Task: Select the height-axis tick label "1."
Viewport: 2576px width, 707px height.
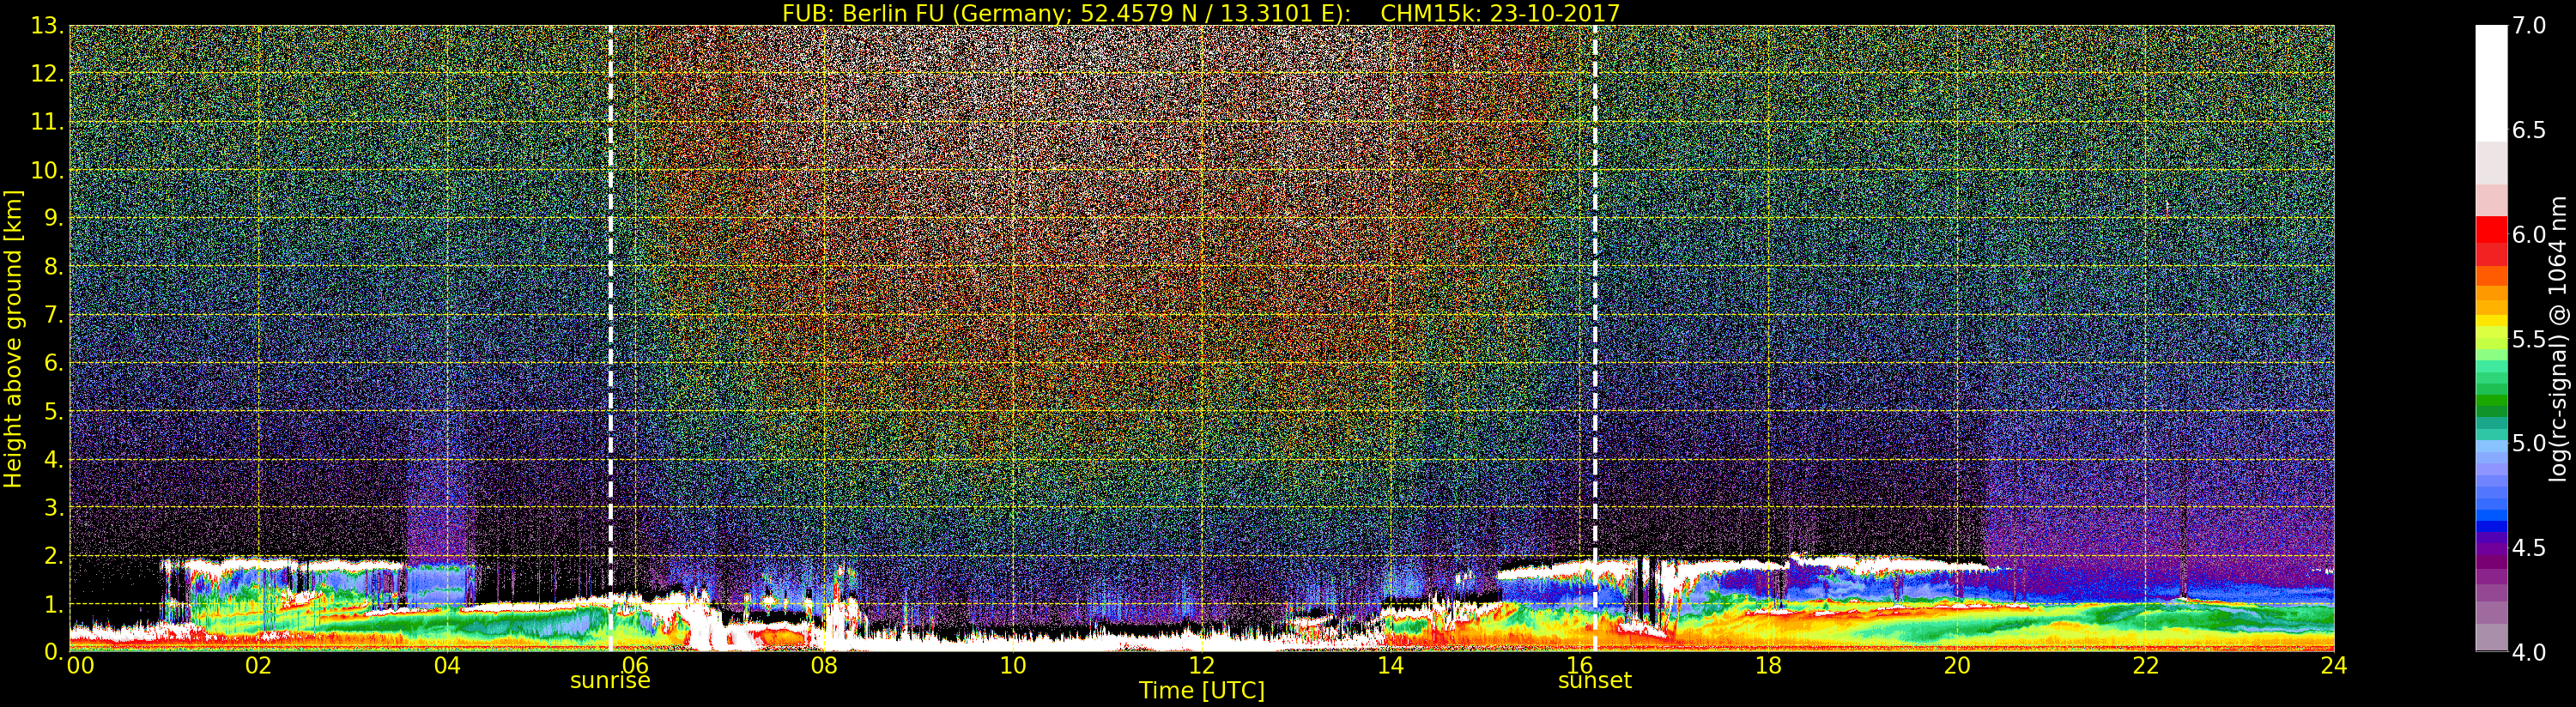Action: [54, 603]
